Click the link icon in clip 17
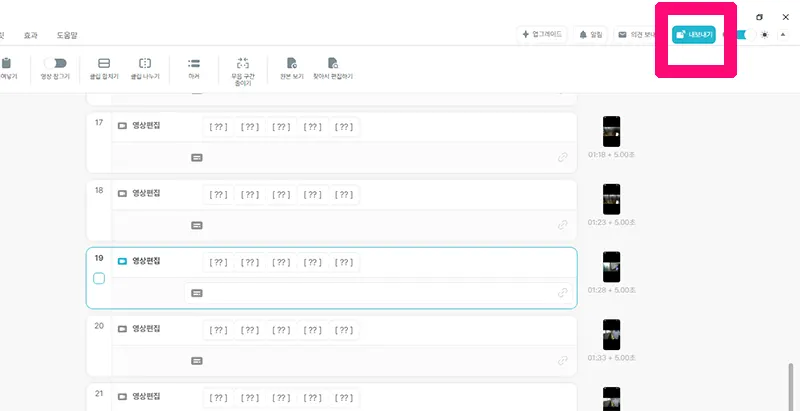The height and width of the screenshot is (411, 800). tap(563, 158)
